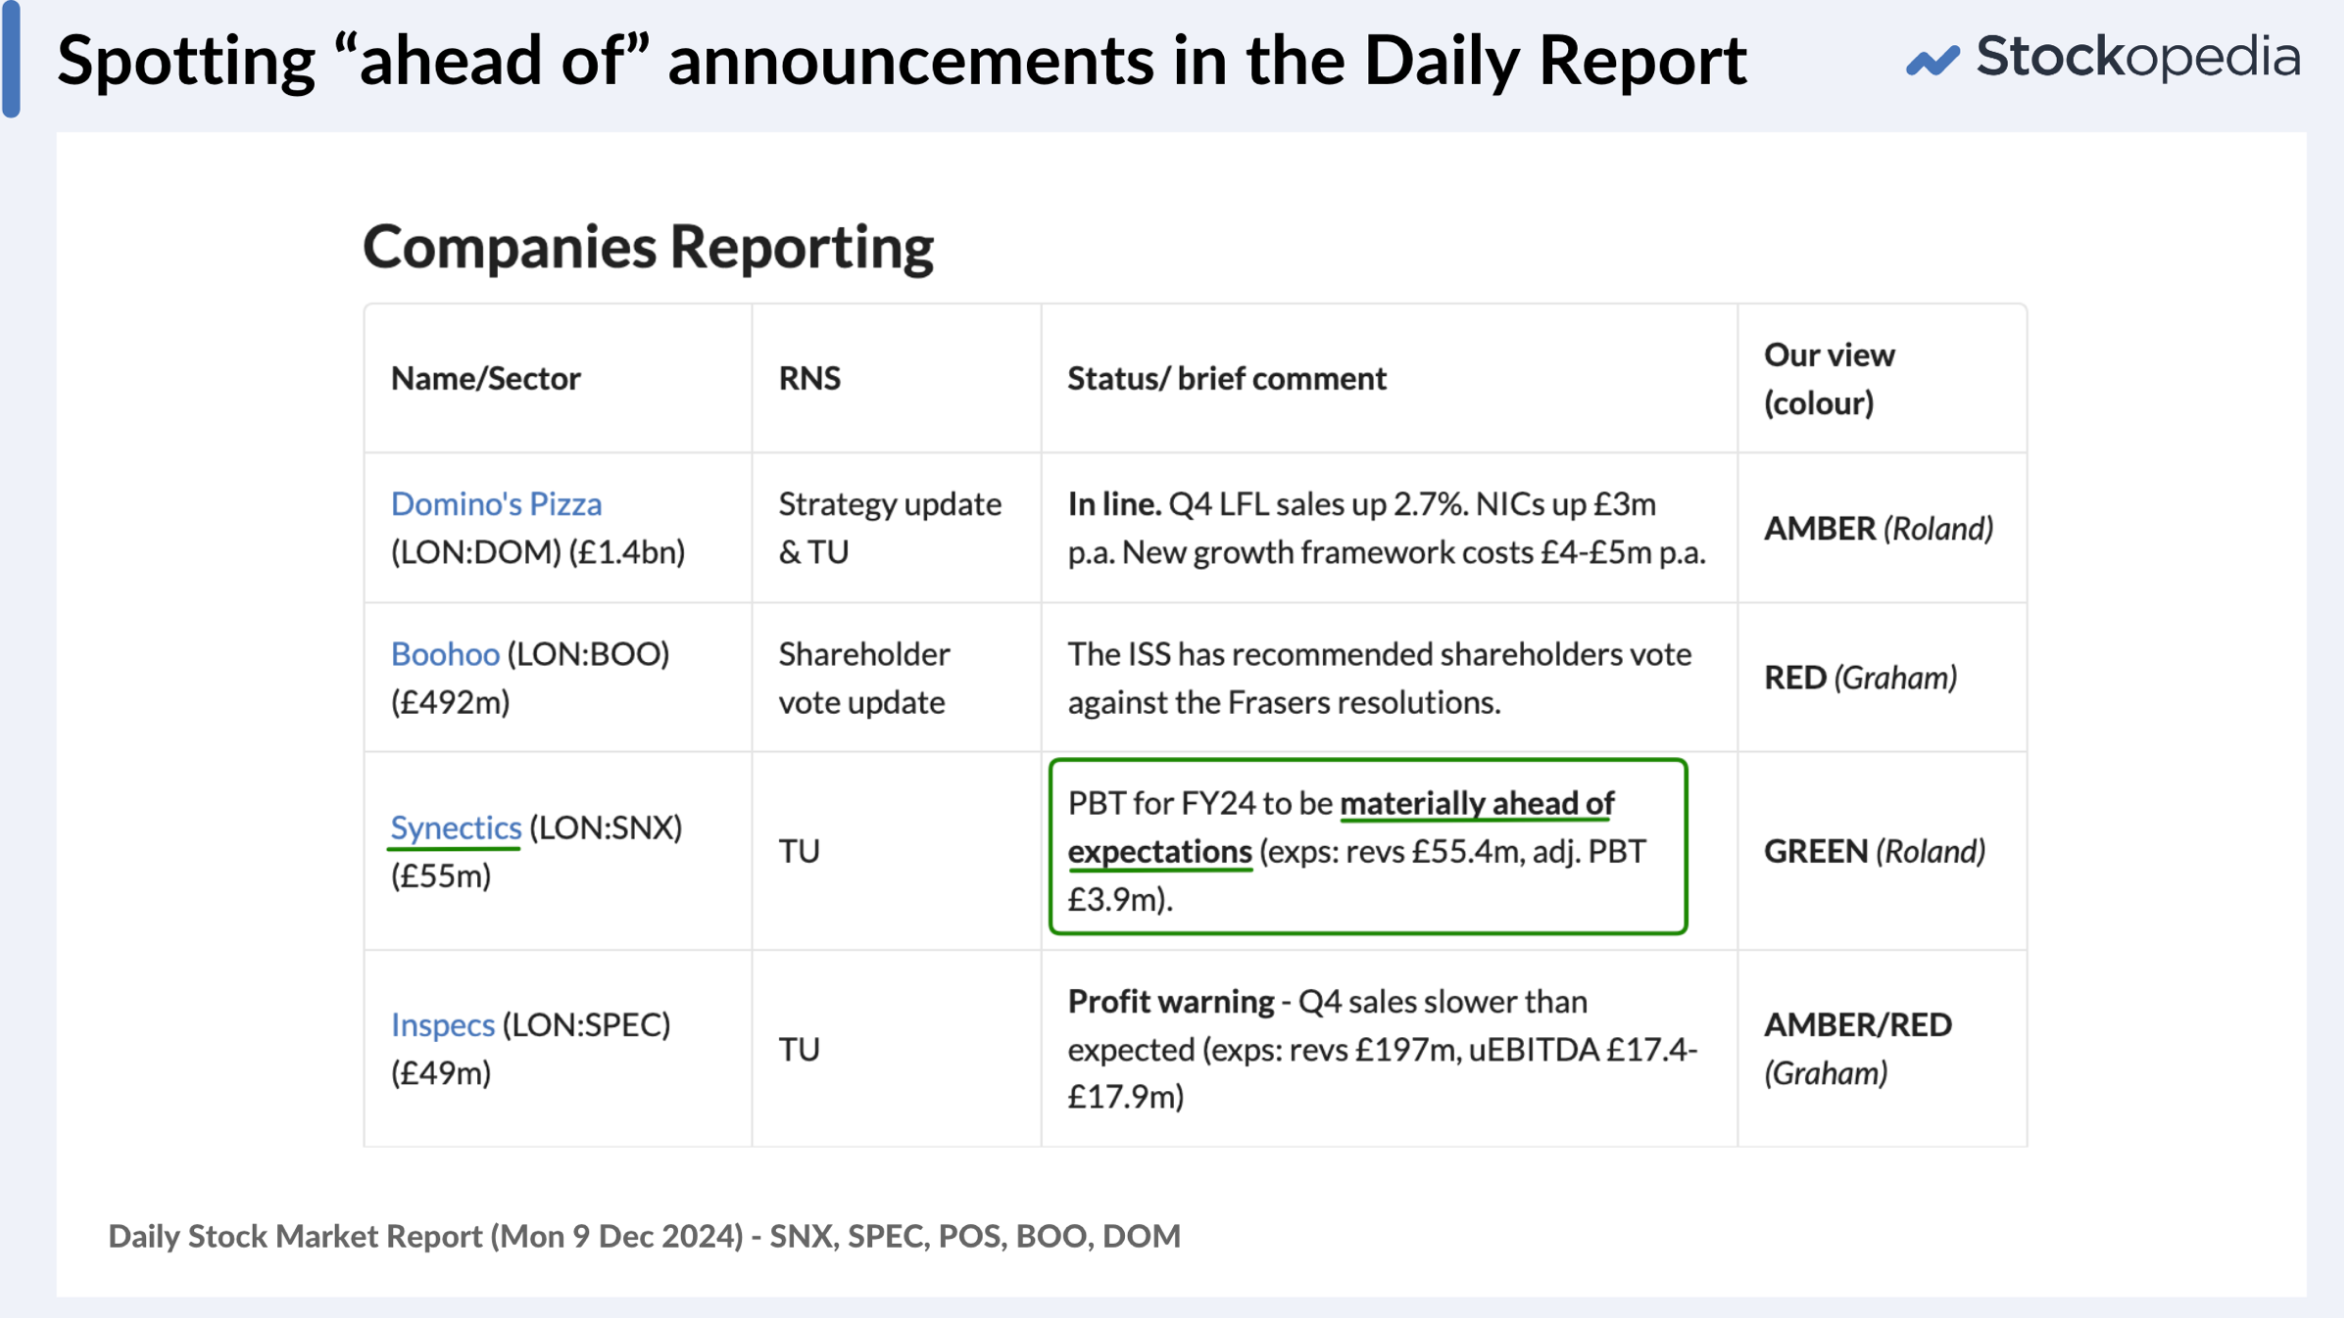Image resolution: width=2344 pixels, height=1318 pixels.
Task: Open the Inspecs company link
Action: pos(442,1024)
